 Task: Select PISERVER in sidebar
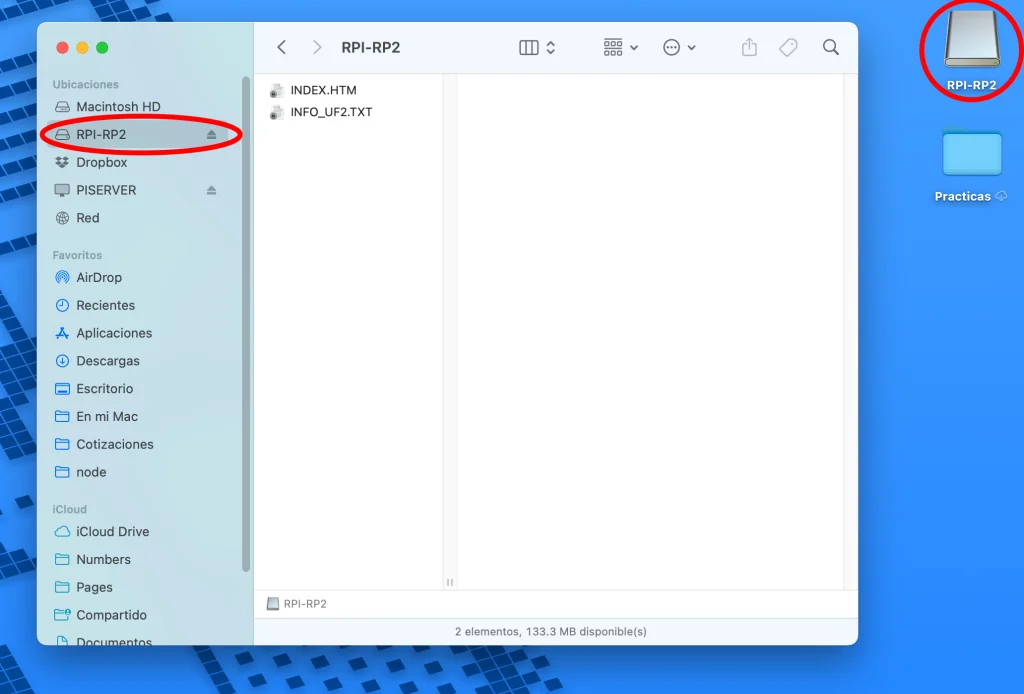pos(140,190)
